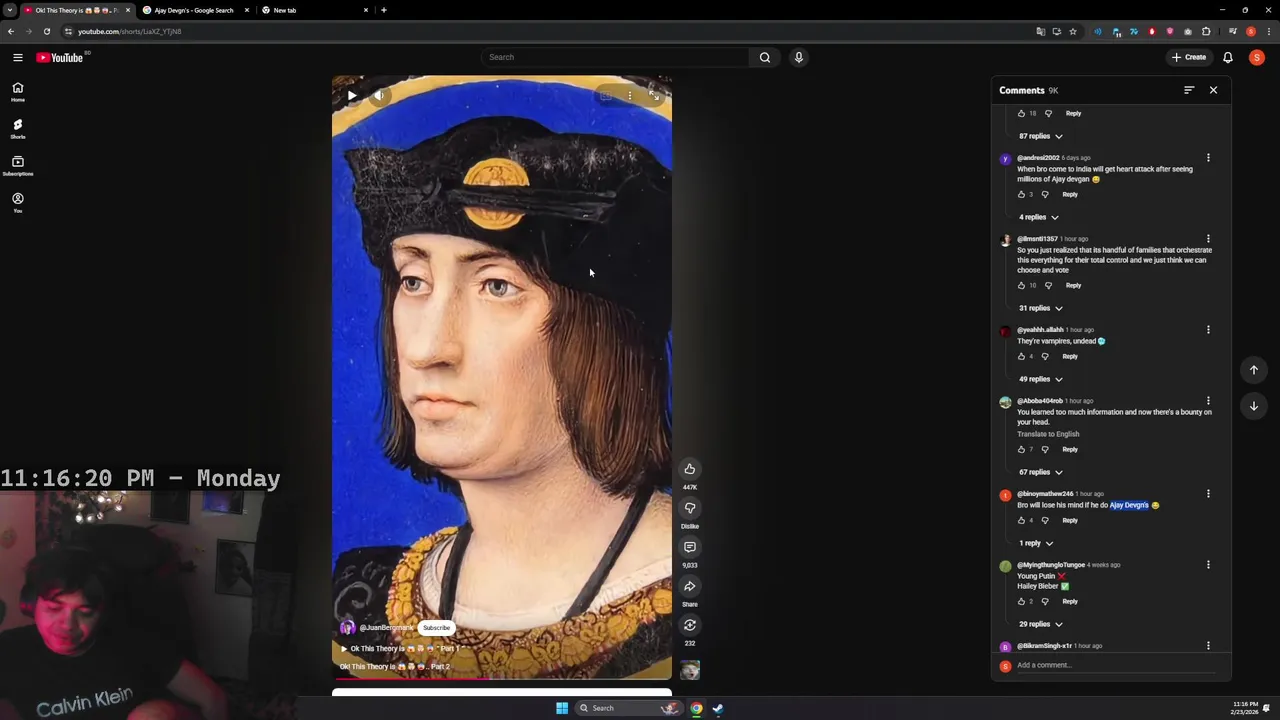Share the Short video
The width and height of the screenshot is (1280, 720).
coord(690,586)
